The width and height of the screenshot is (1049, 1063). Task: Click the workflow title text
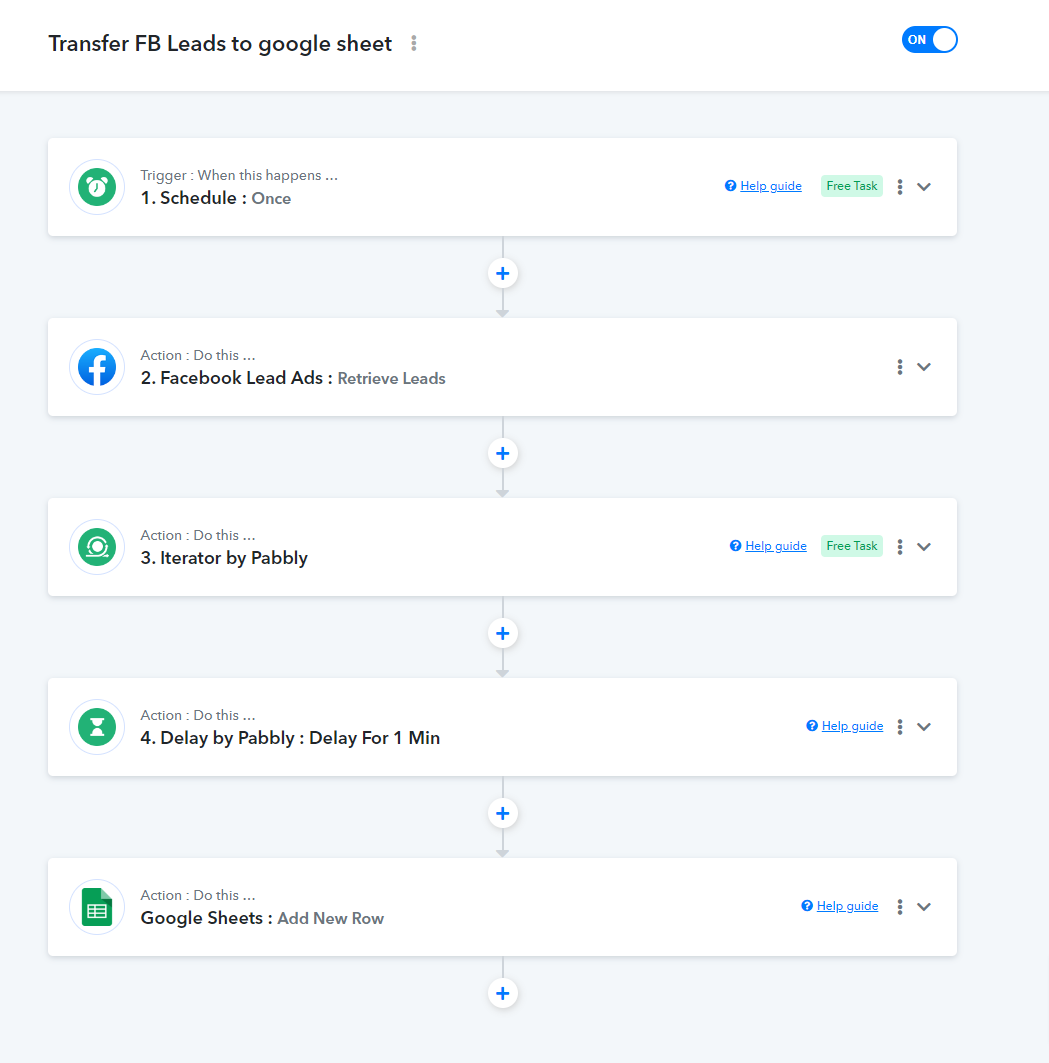[x=220, y=43]
